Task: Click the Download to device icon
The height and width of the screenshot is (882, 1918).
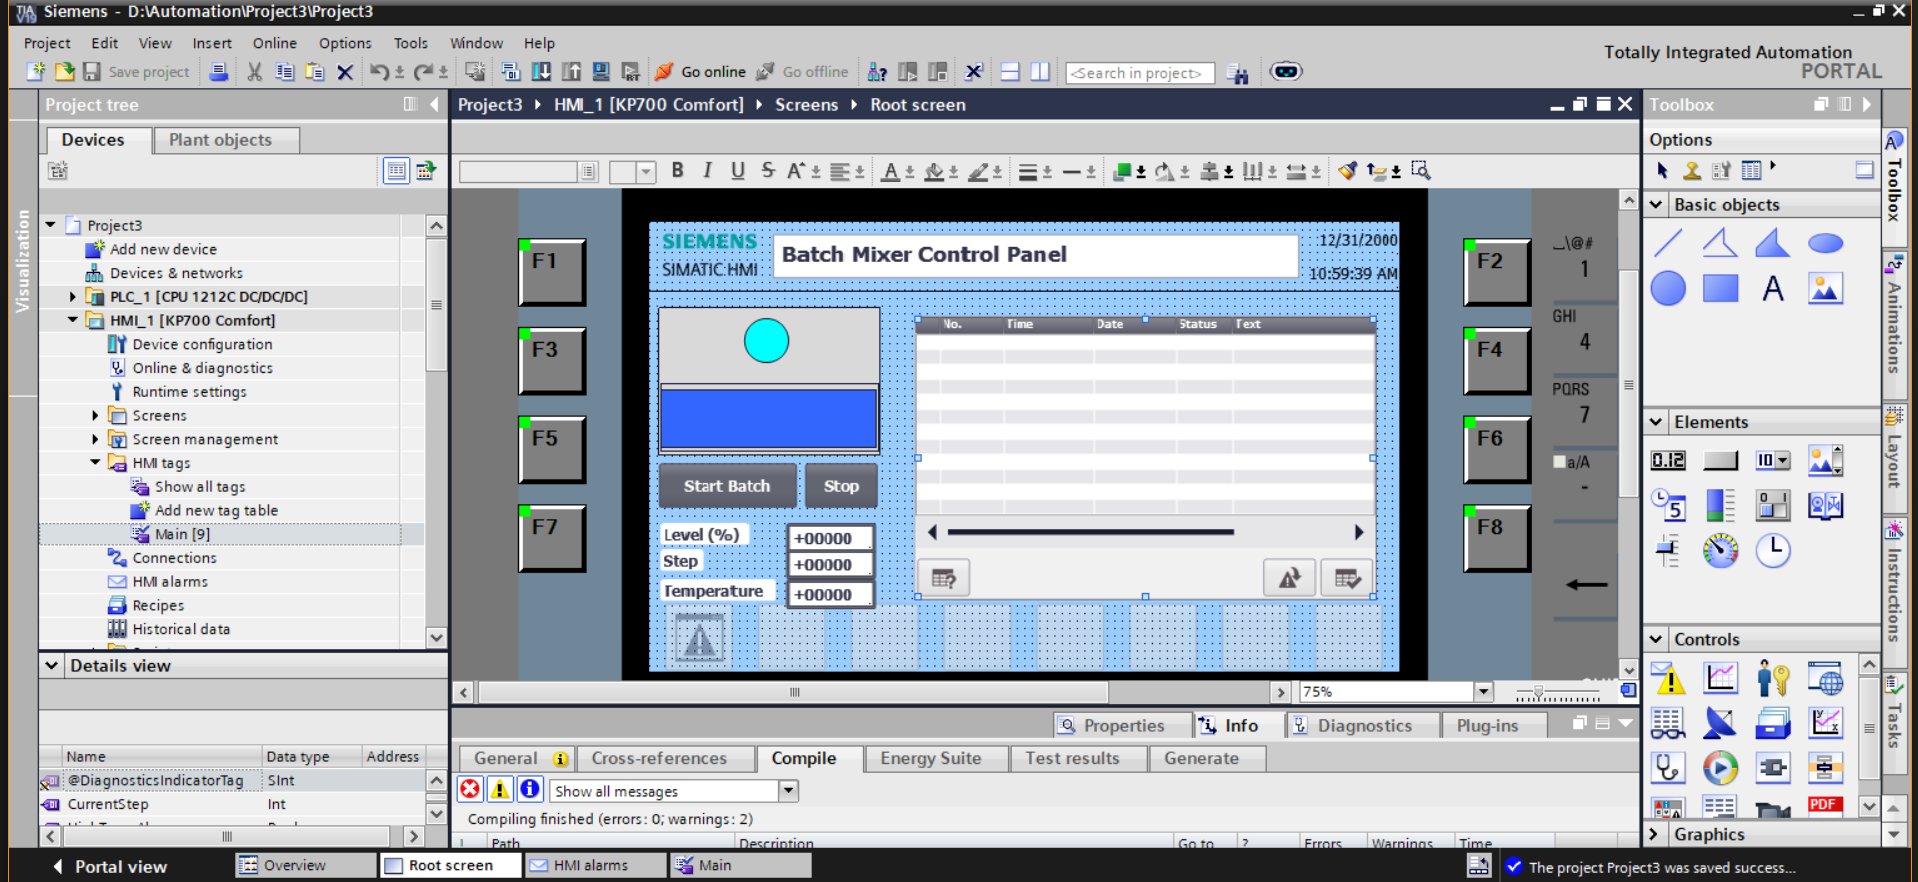Action: [541, 72]
